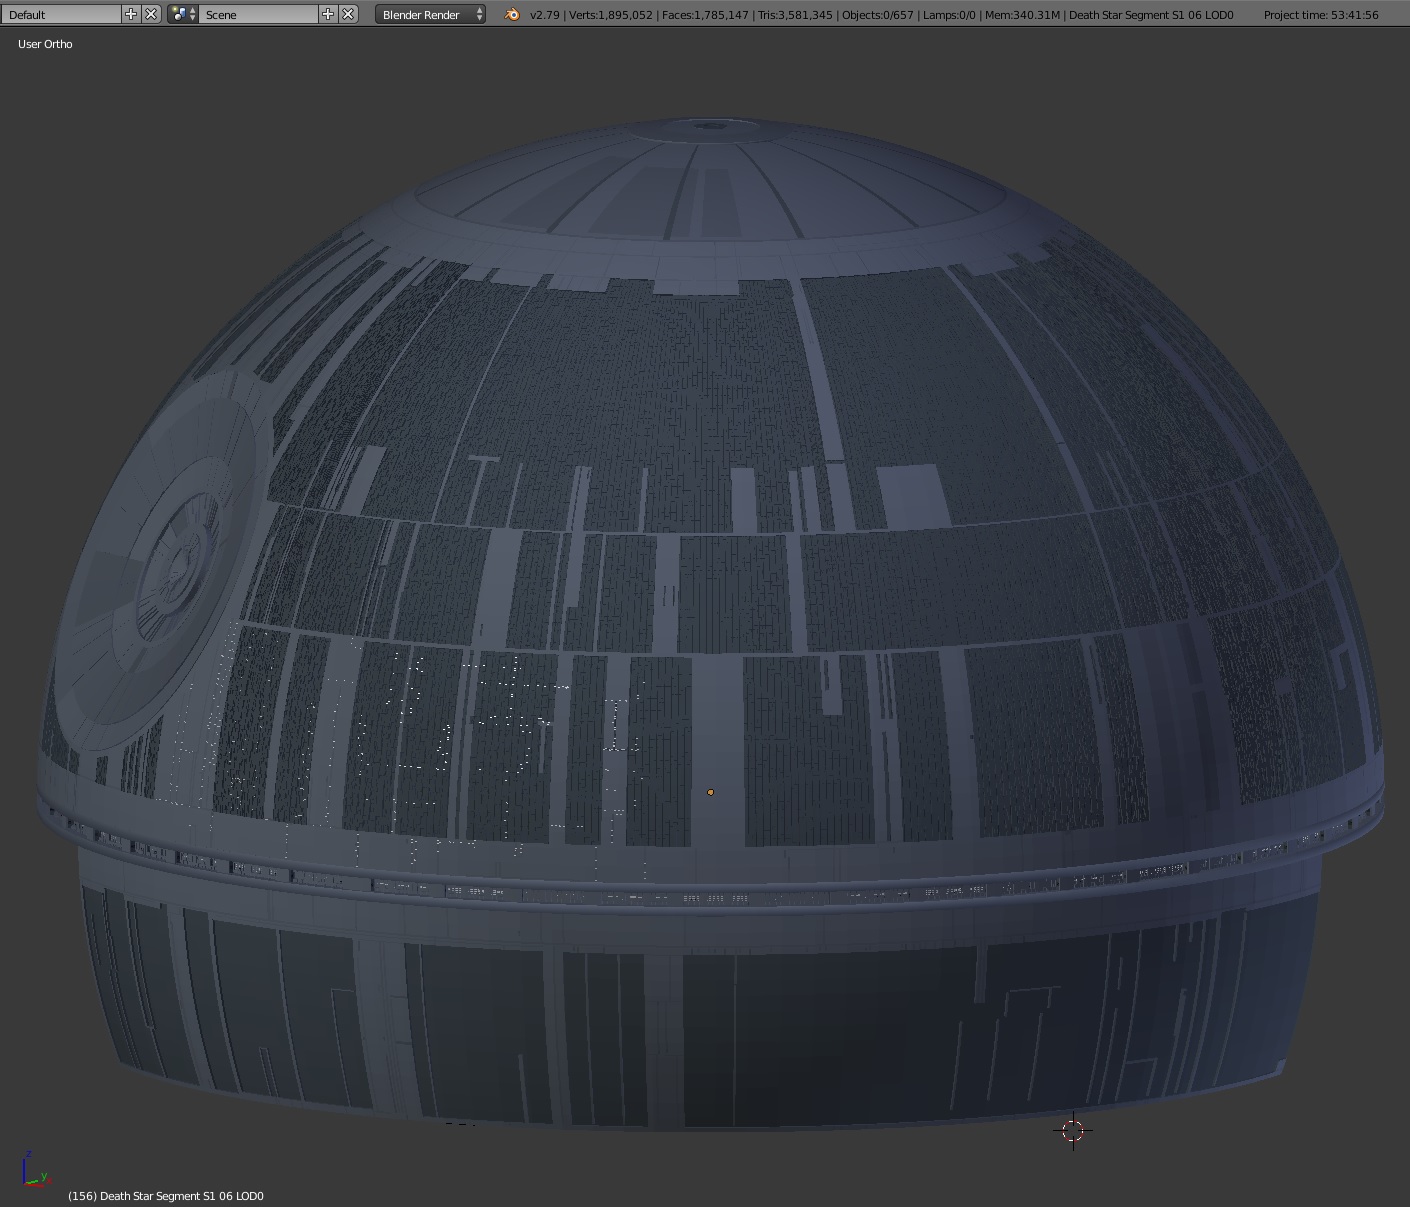This screenshot has height=1207, width=1410.
Task: Click the Default screen layout name field
Action: pyautogui.click(x=62, y=14)
